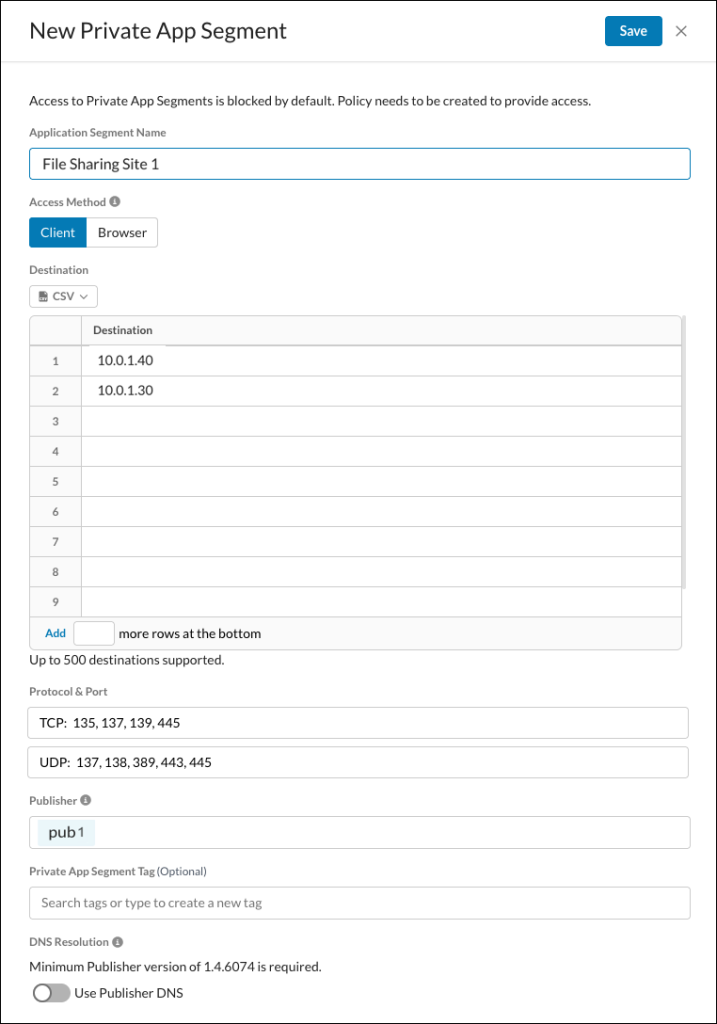Open the TCP ports field
This screenshot has height=1024, width=717.
[358, 723]
